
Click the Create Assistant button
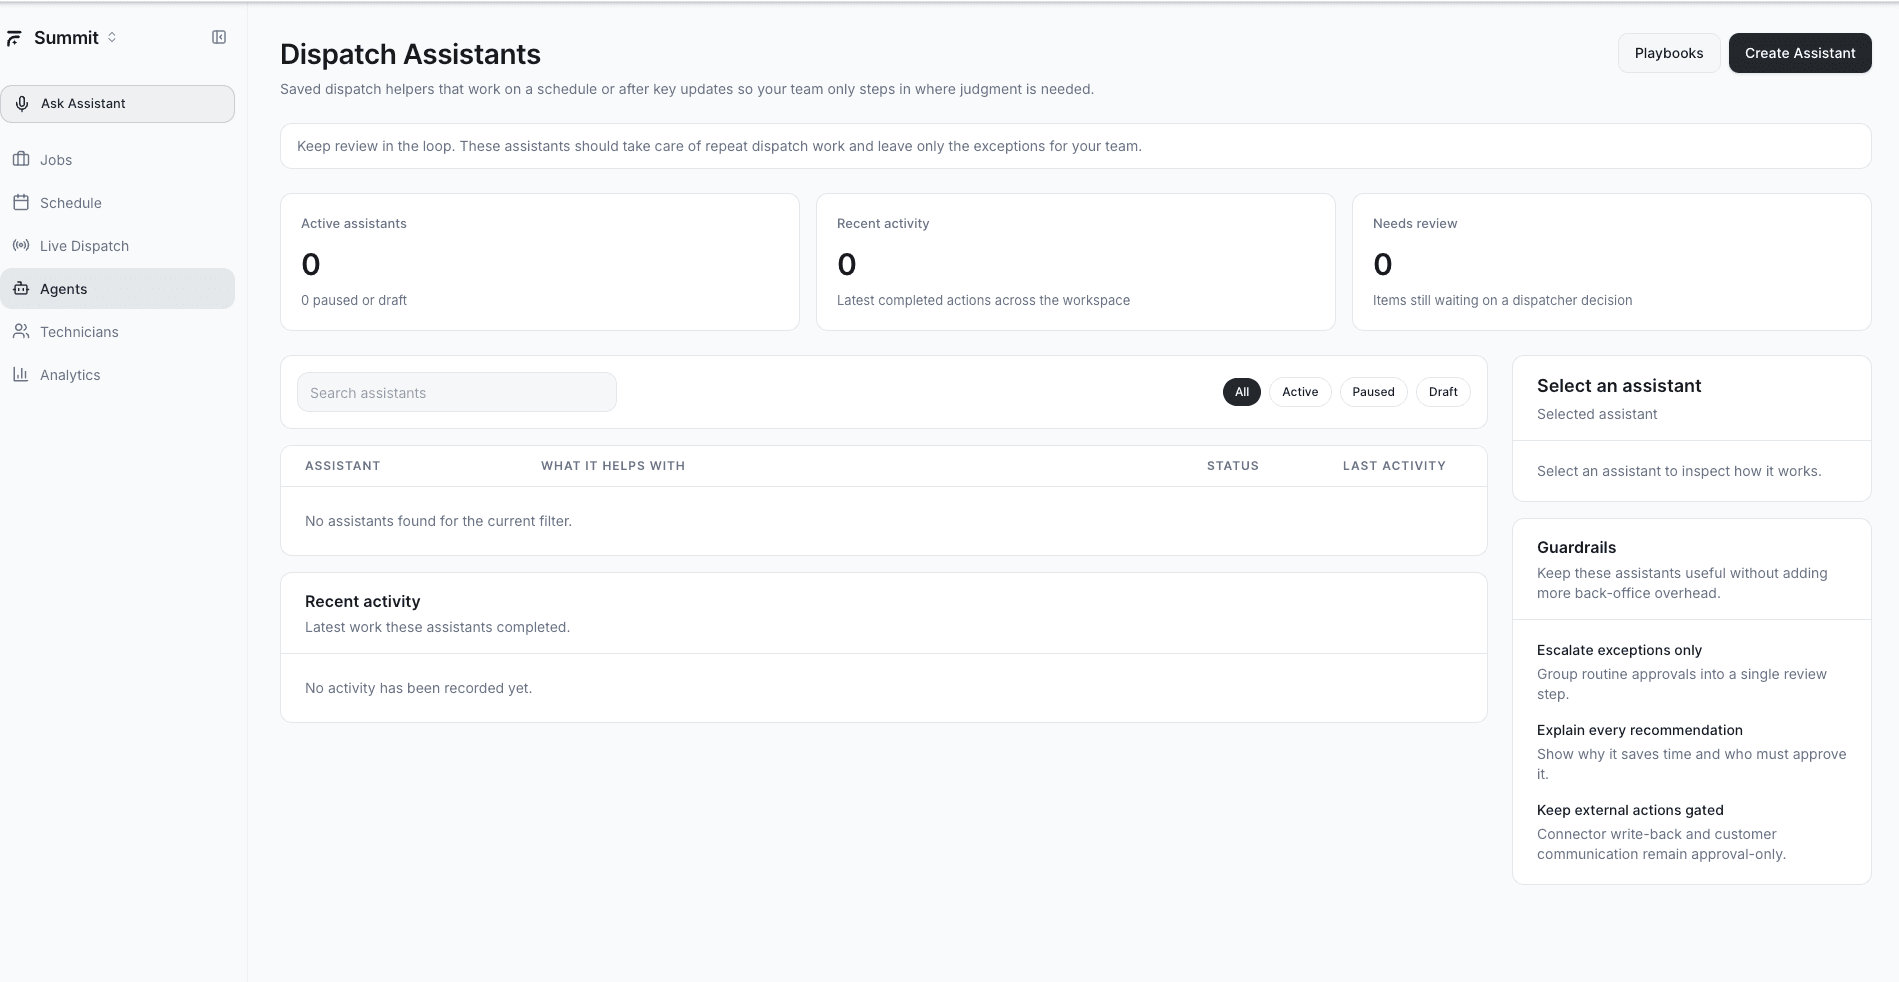(x=1799, y=53)
